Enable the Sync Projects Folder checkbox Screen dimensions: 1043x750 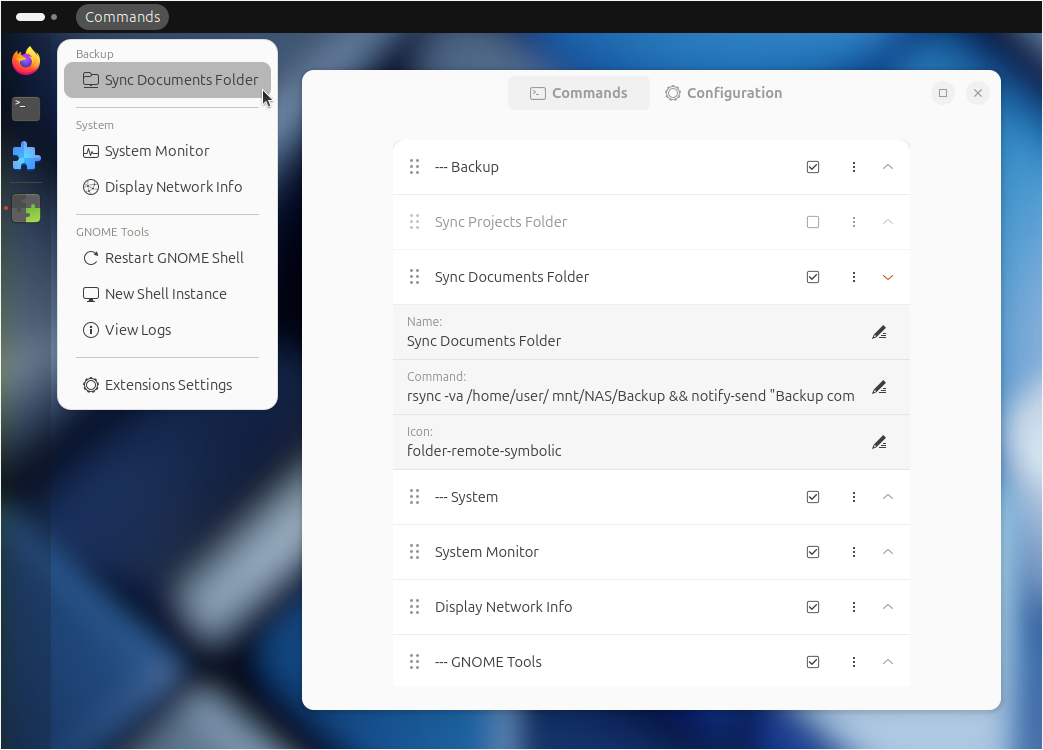coord(813,221)
